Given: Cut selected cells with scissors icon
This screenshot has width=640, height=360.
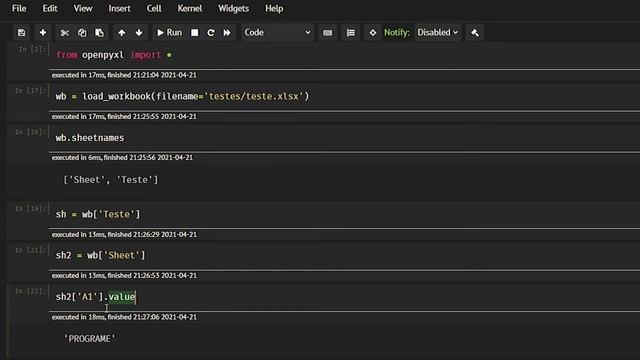Looking at the screenshot, I should (x=64, y=33).
